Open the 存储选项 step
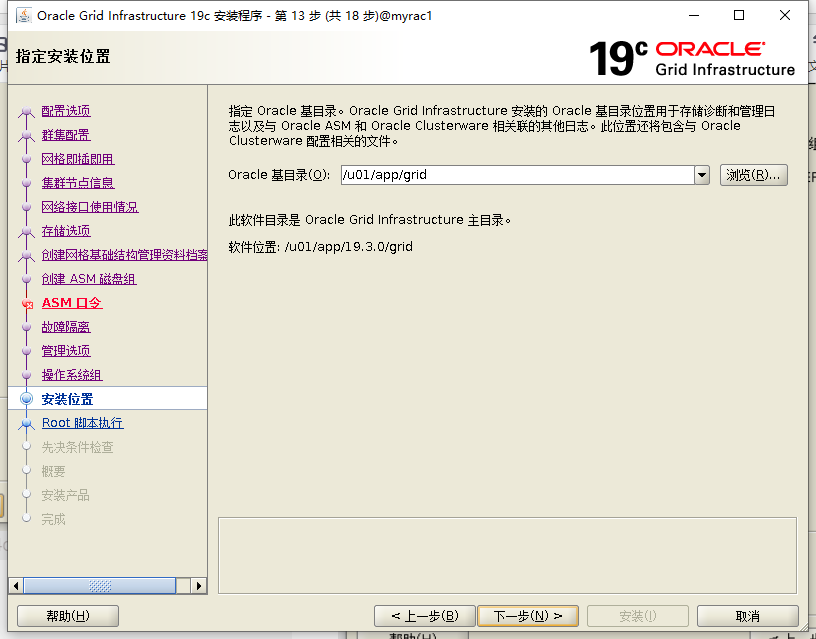 (x=66, y=231)
